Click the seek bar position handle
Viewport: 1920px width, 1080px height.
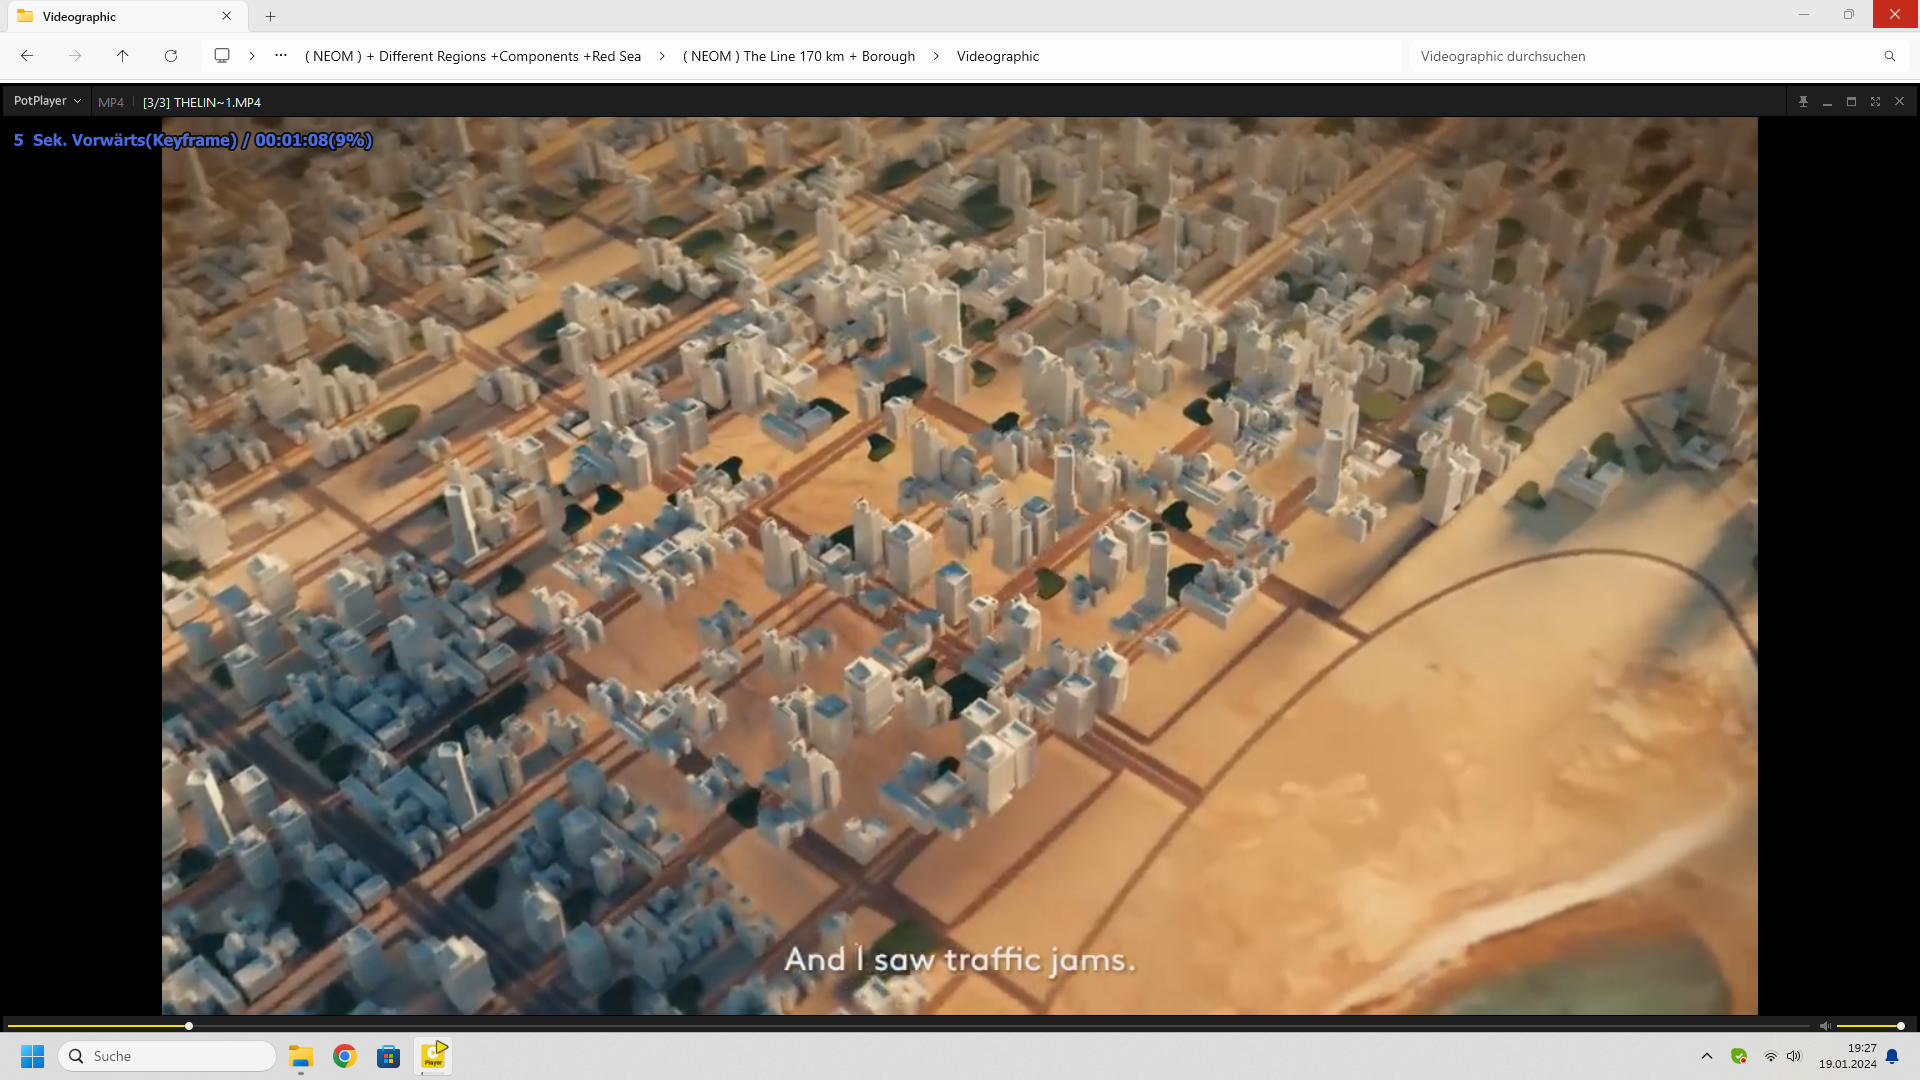click(x=189, y=1026)
